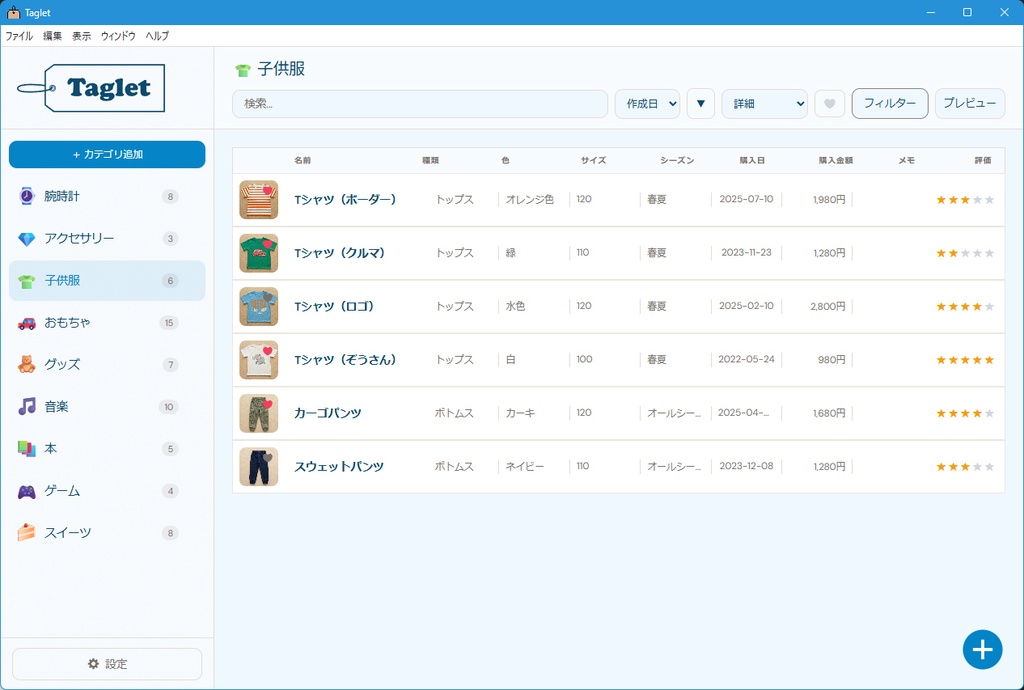Click the フィルター button
Image resolution: width=1024 pixels, height=690 pixels.
pos(889,104)
